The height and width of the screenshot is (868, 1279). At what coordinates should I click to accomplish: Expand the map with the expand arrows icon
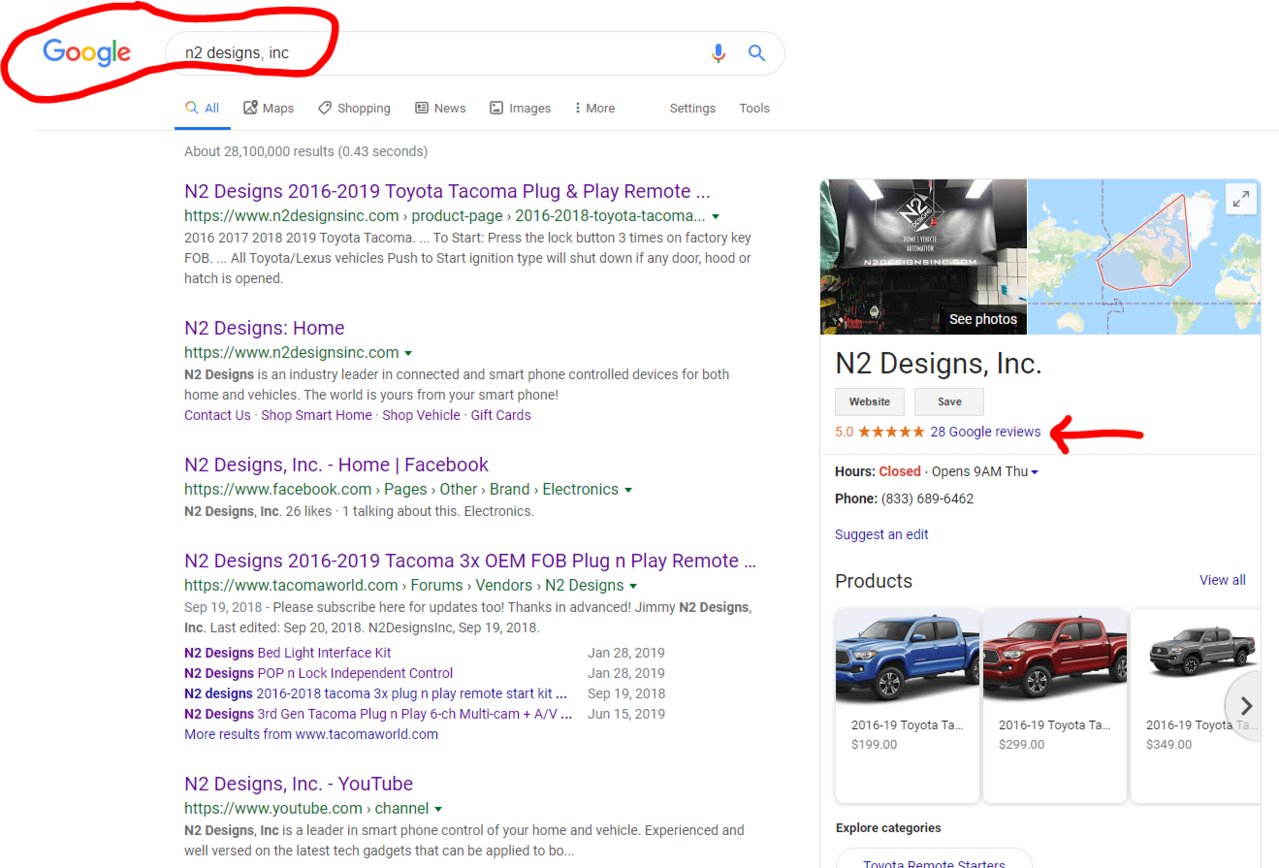click(1241, 200)
